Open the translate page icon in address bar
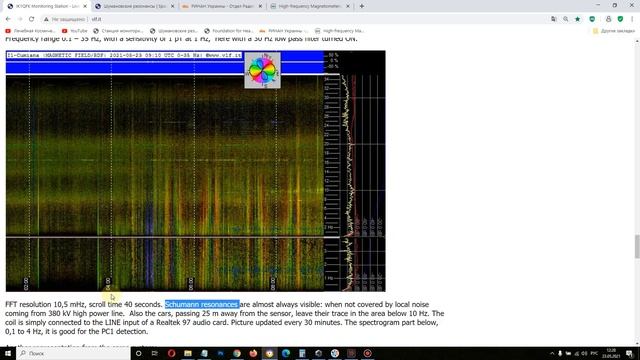 pyautogui.click(x=553, y=19)
